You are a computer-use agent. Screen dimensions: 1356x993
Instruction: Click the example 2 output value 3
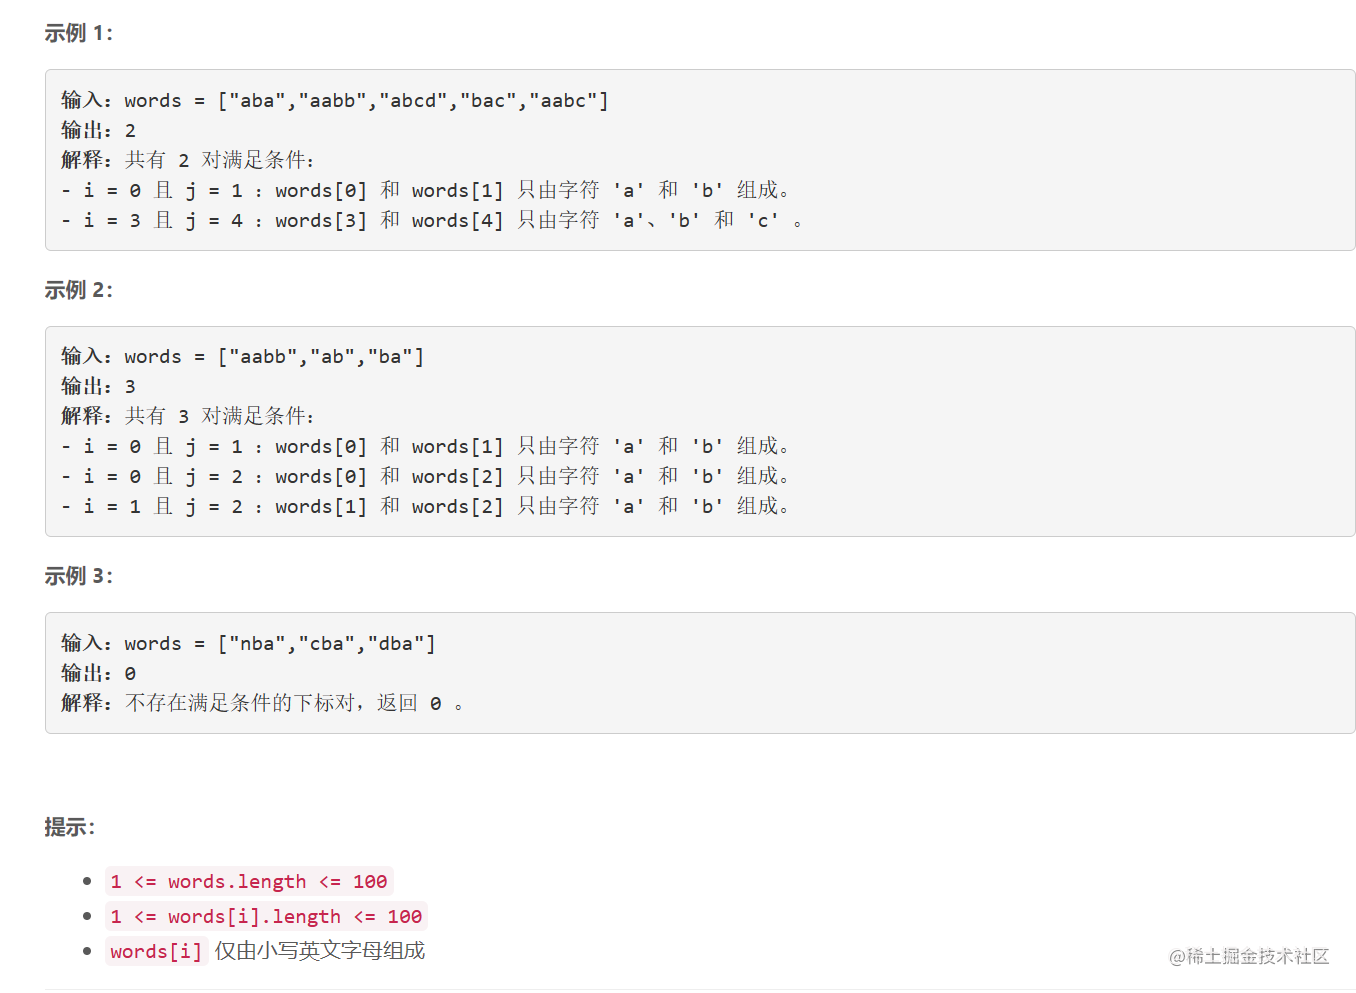(130, 387)
